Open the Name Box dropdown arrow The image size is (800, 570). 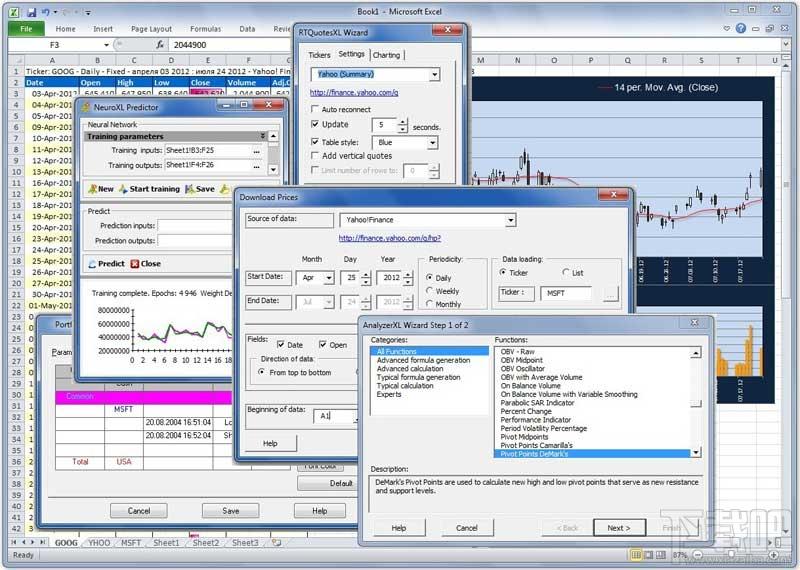(106, 45)
